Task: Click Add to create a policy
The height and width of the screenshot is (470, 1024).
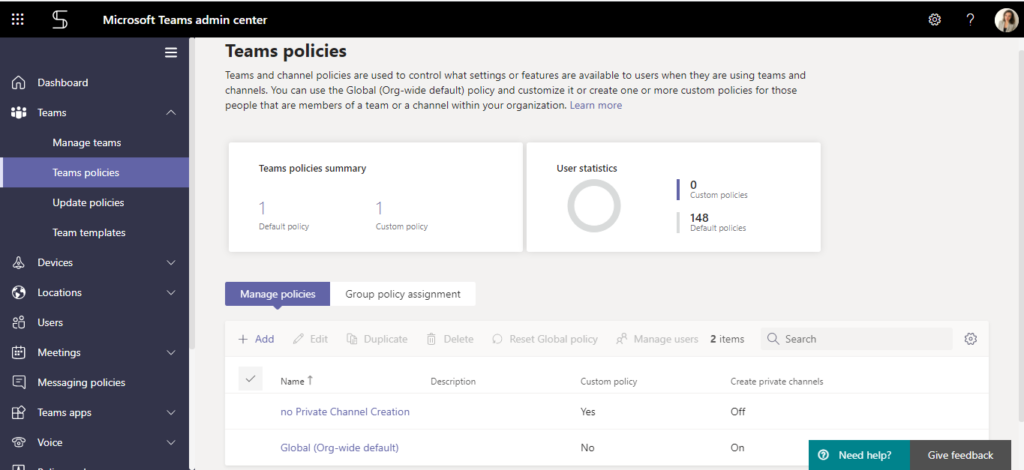Action: [x=256, y=339]
